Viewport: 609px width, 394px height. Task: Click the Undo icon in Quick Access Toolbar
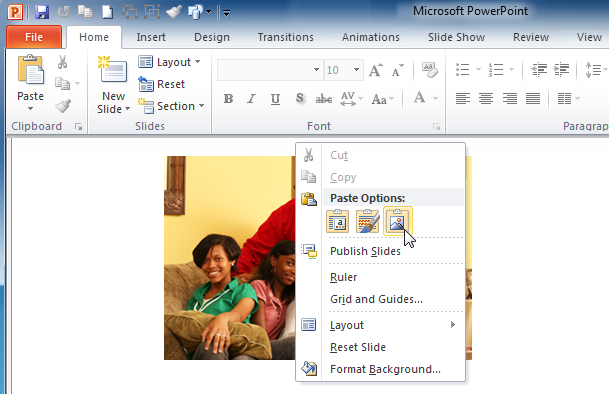(x=64, y=12)
